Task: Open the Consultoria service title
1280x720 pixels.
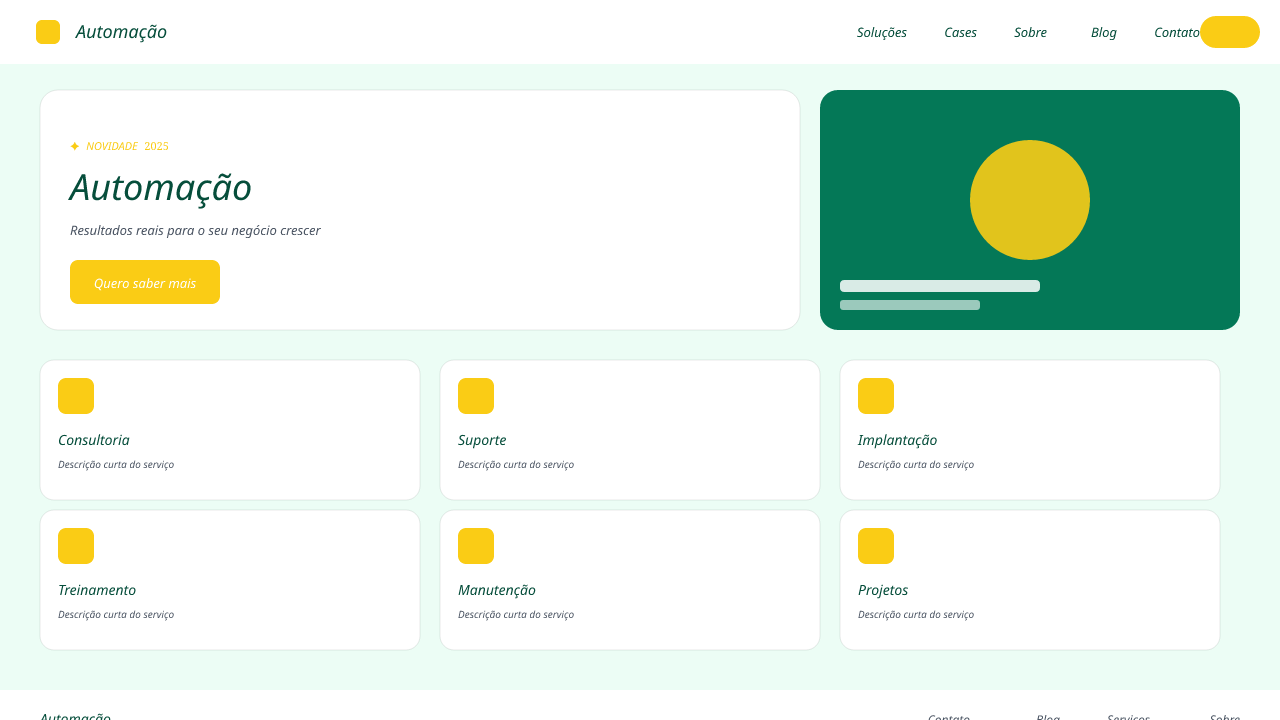Action: click(x=94, y=440)
